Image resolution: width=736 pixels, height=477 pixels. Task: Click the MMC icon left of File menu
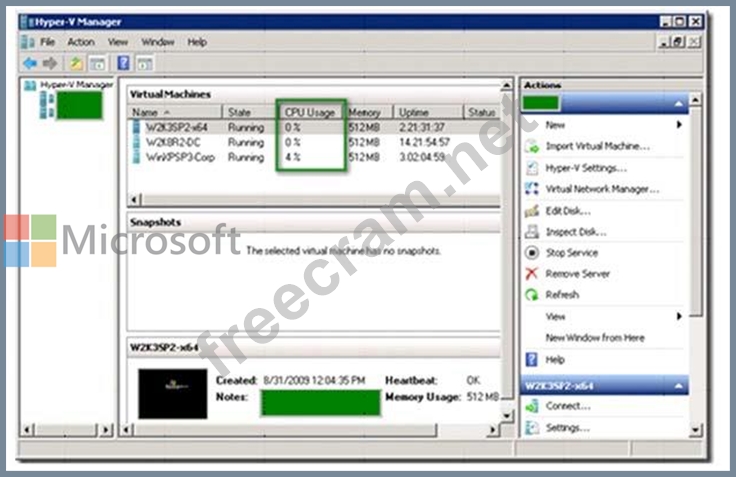pos(28,42)
